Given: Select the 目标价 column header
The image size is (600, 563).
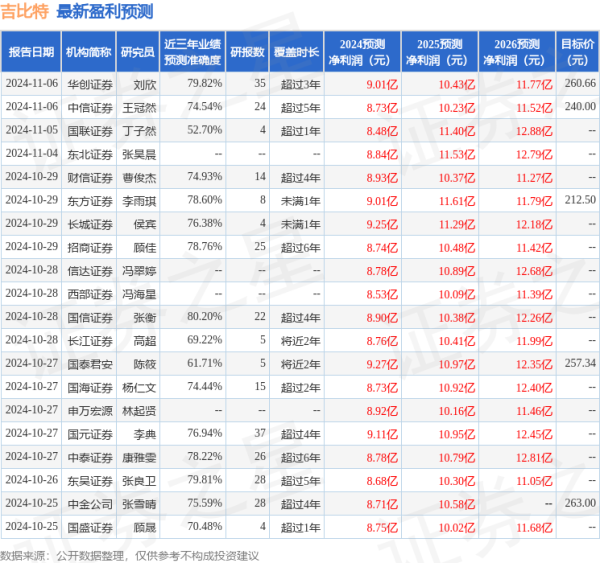Looking at the screenshot, I should click(x=577, y=52).
